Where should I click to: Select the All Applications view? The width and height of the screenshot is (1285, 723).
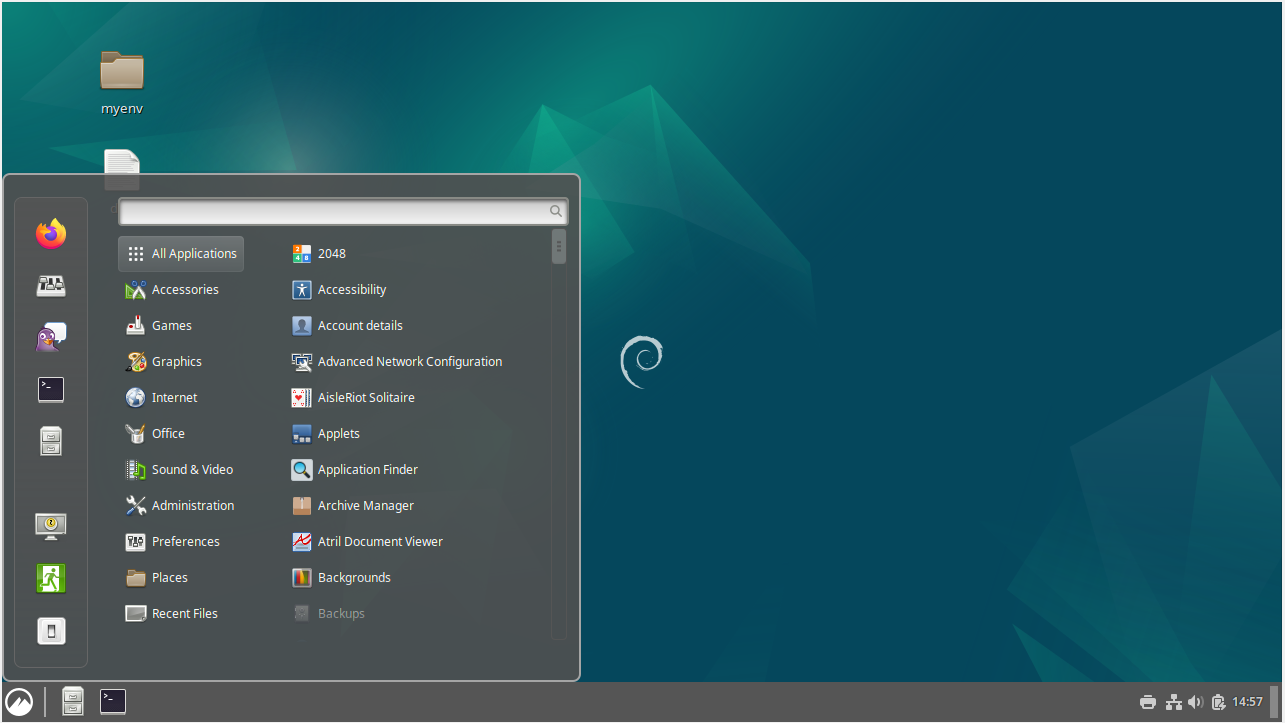click(180, 253)
